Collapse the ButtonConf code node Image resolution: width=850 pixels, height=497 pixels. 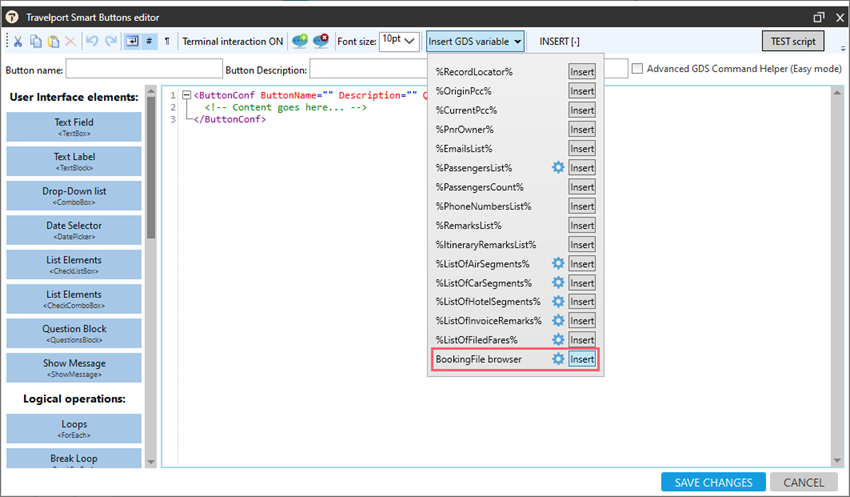click(x=186, y=95)
